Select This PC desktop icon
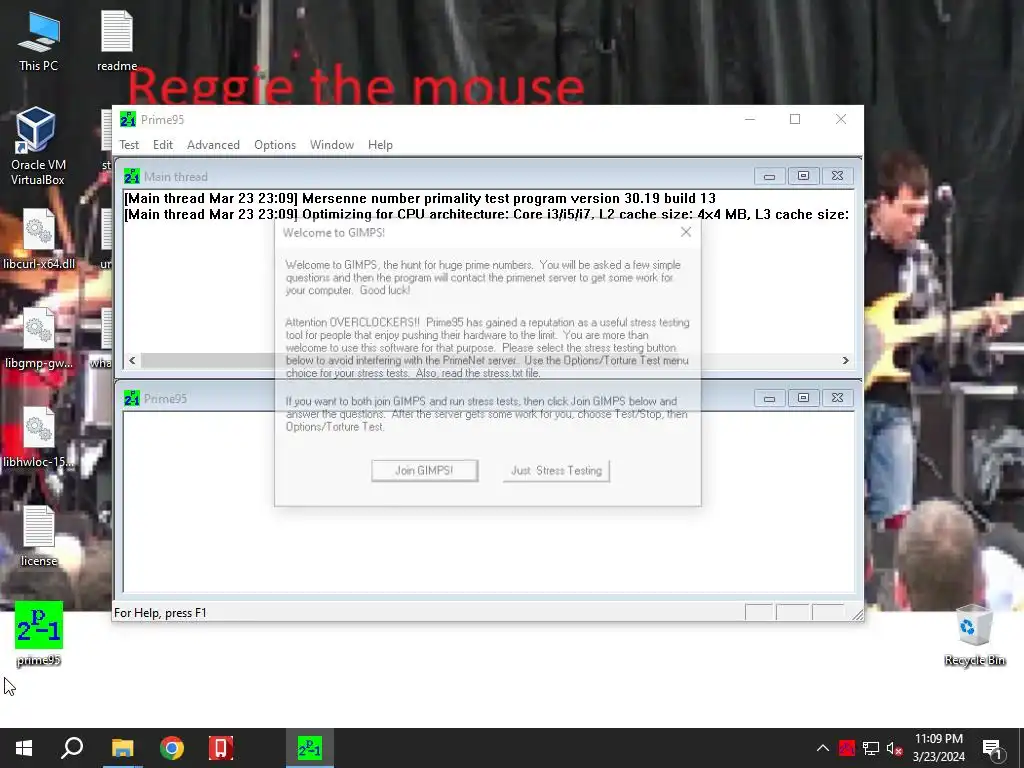The image size is (1024, 768). tap(39, 42)
